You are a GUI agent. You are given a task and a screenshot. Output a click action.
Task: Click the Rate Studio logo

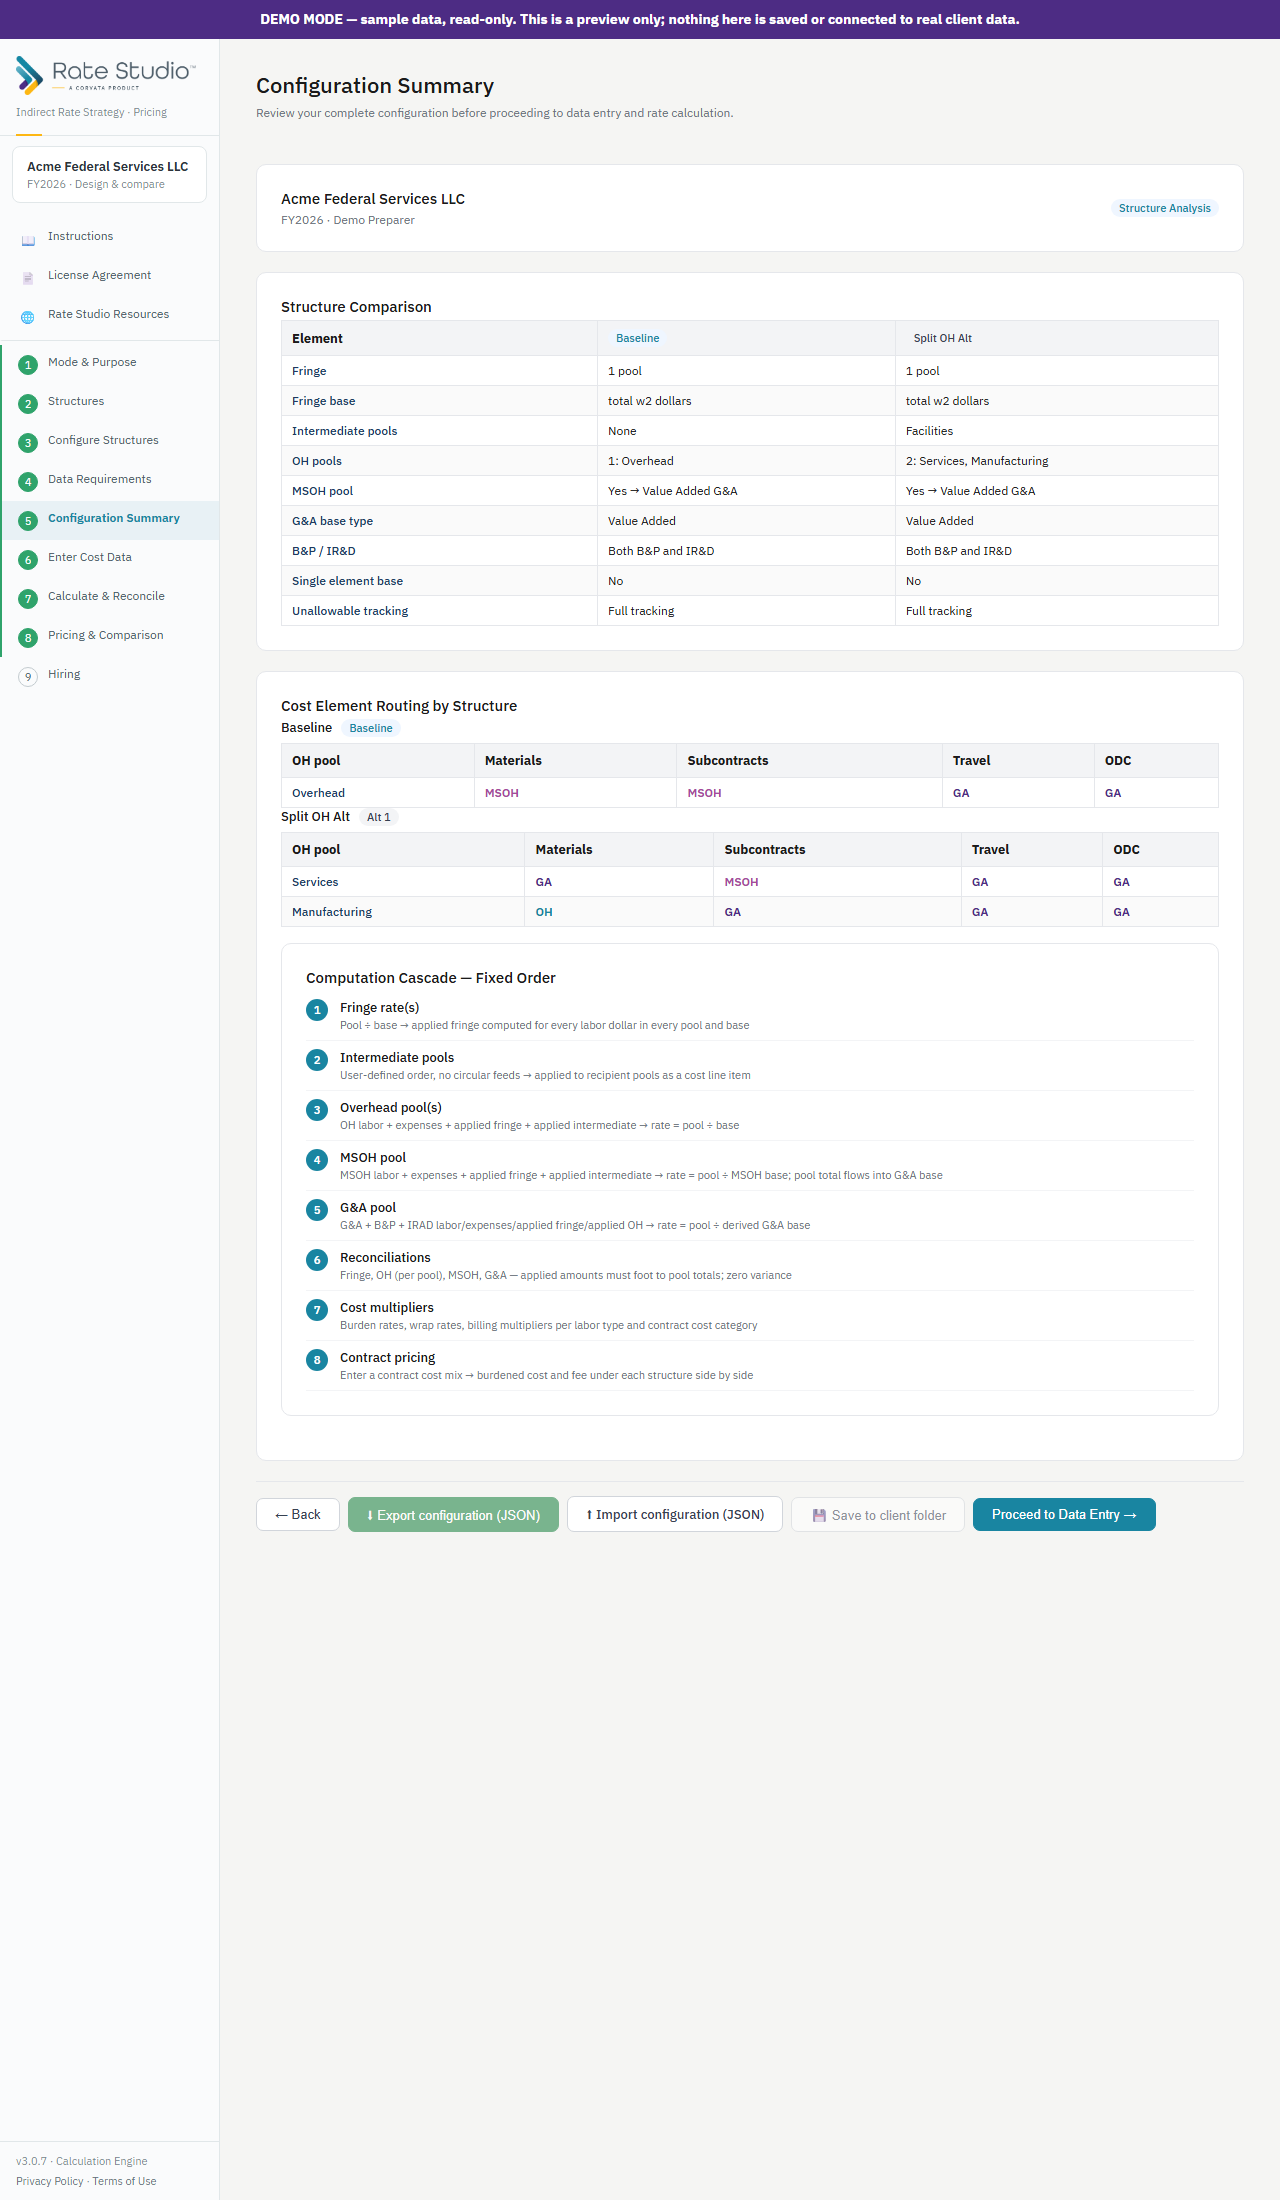(x=106, y=75)
